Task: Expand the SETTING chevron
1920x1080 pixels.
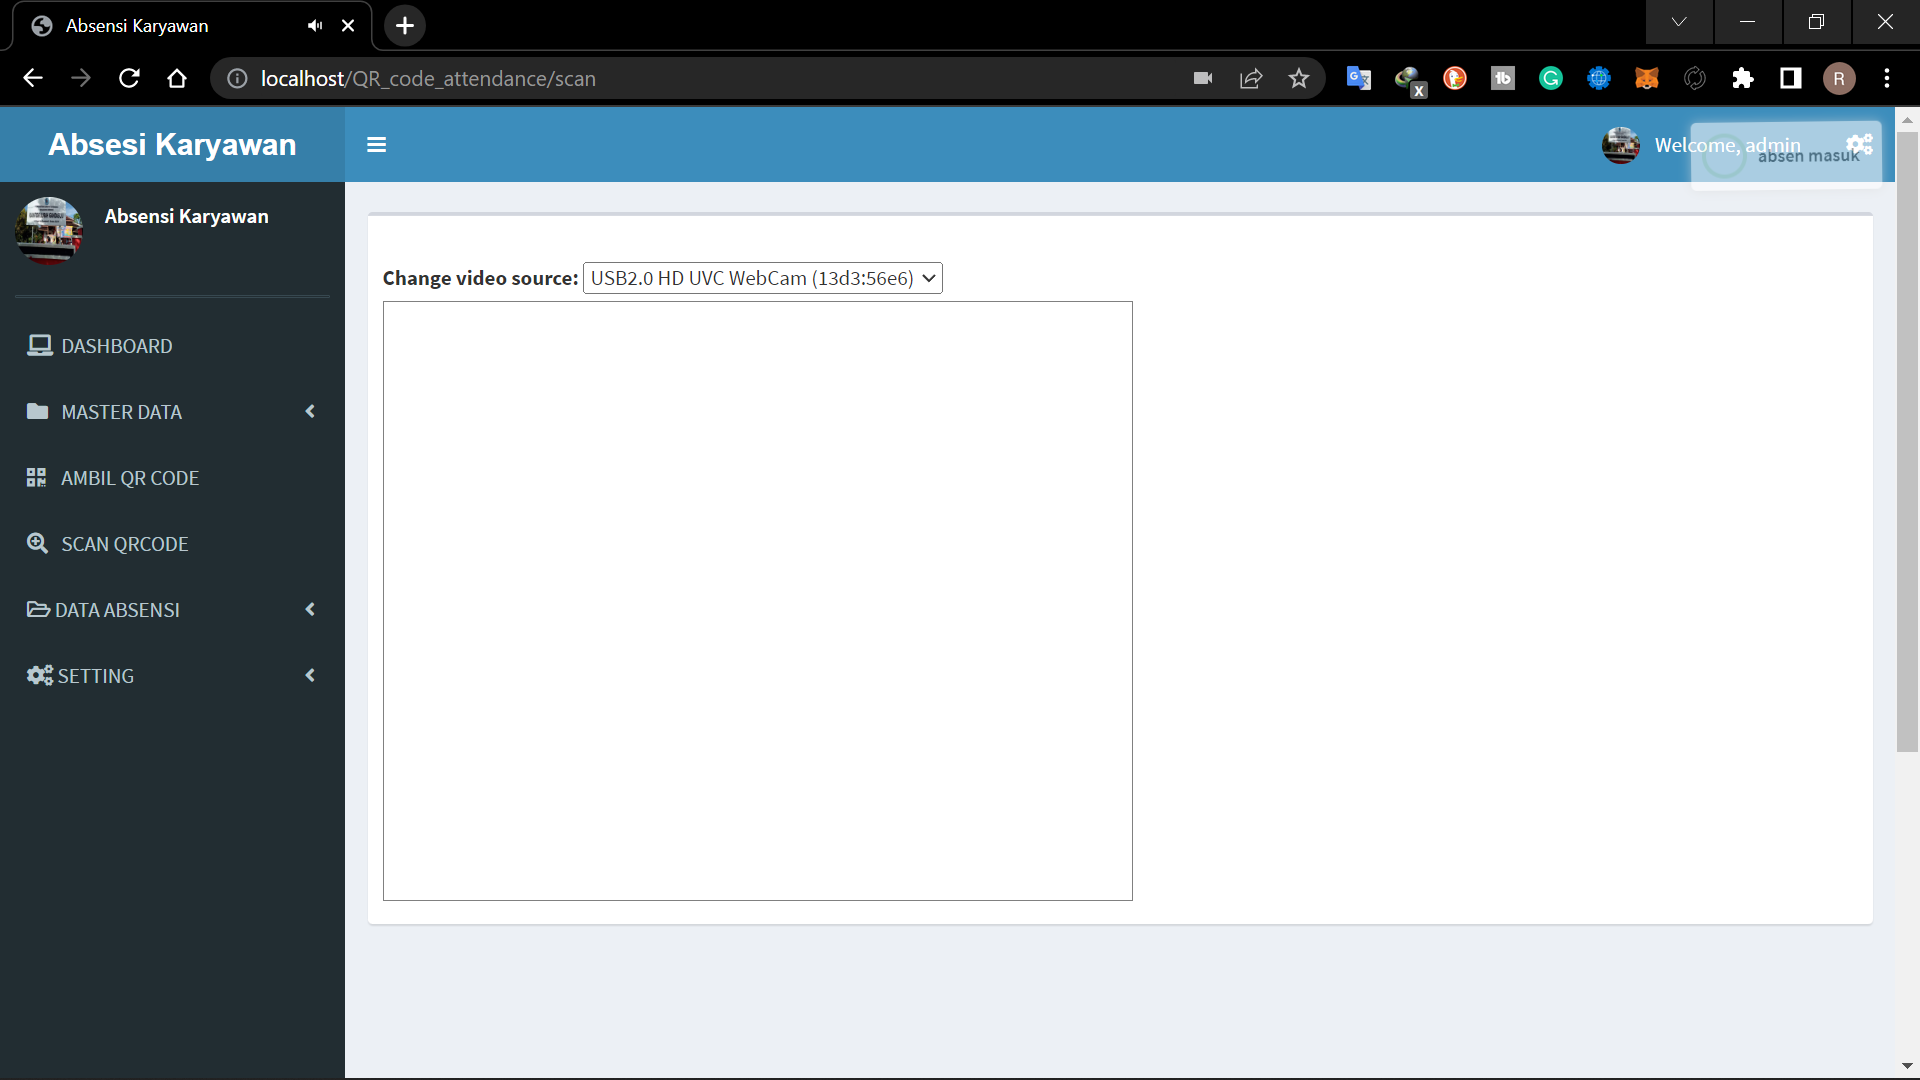Action: point(310,675)
